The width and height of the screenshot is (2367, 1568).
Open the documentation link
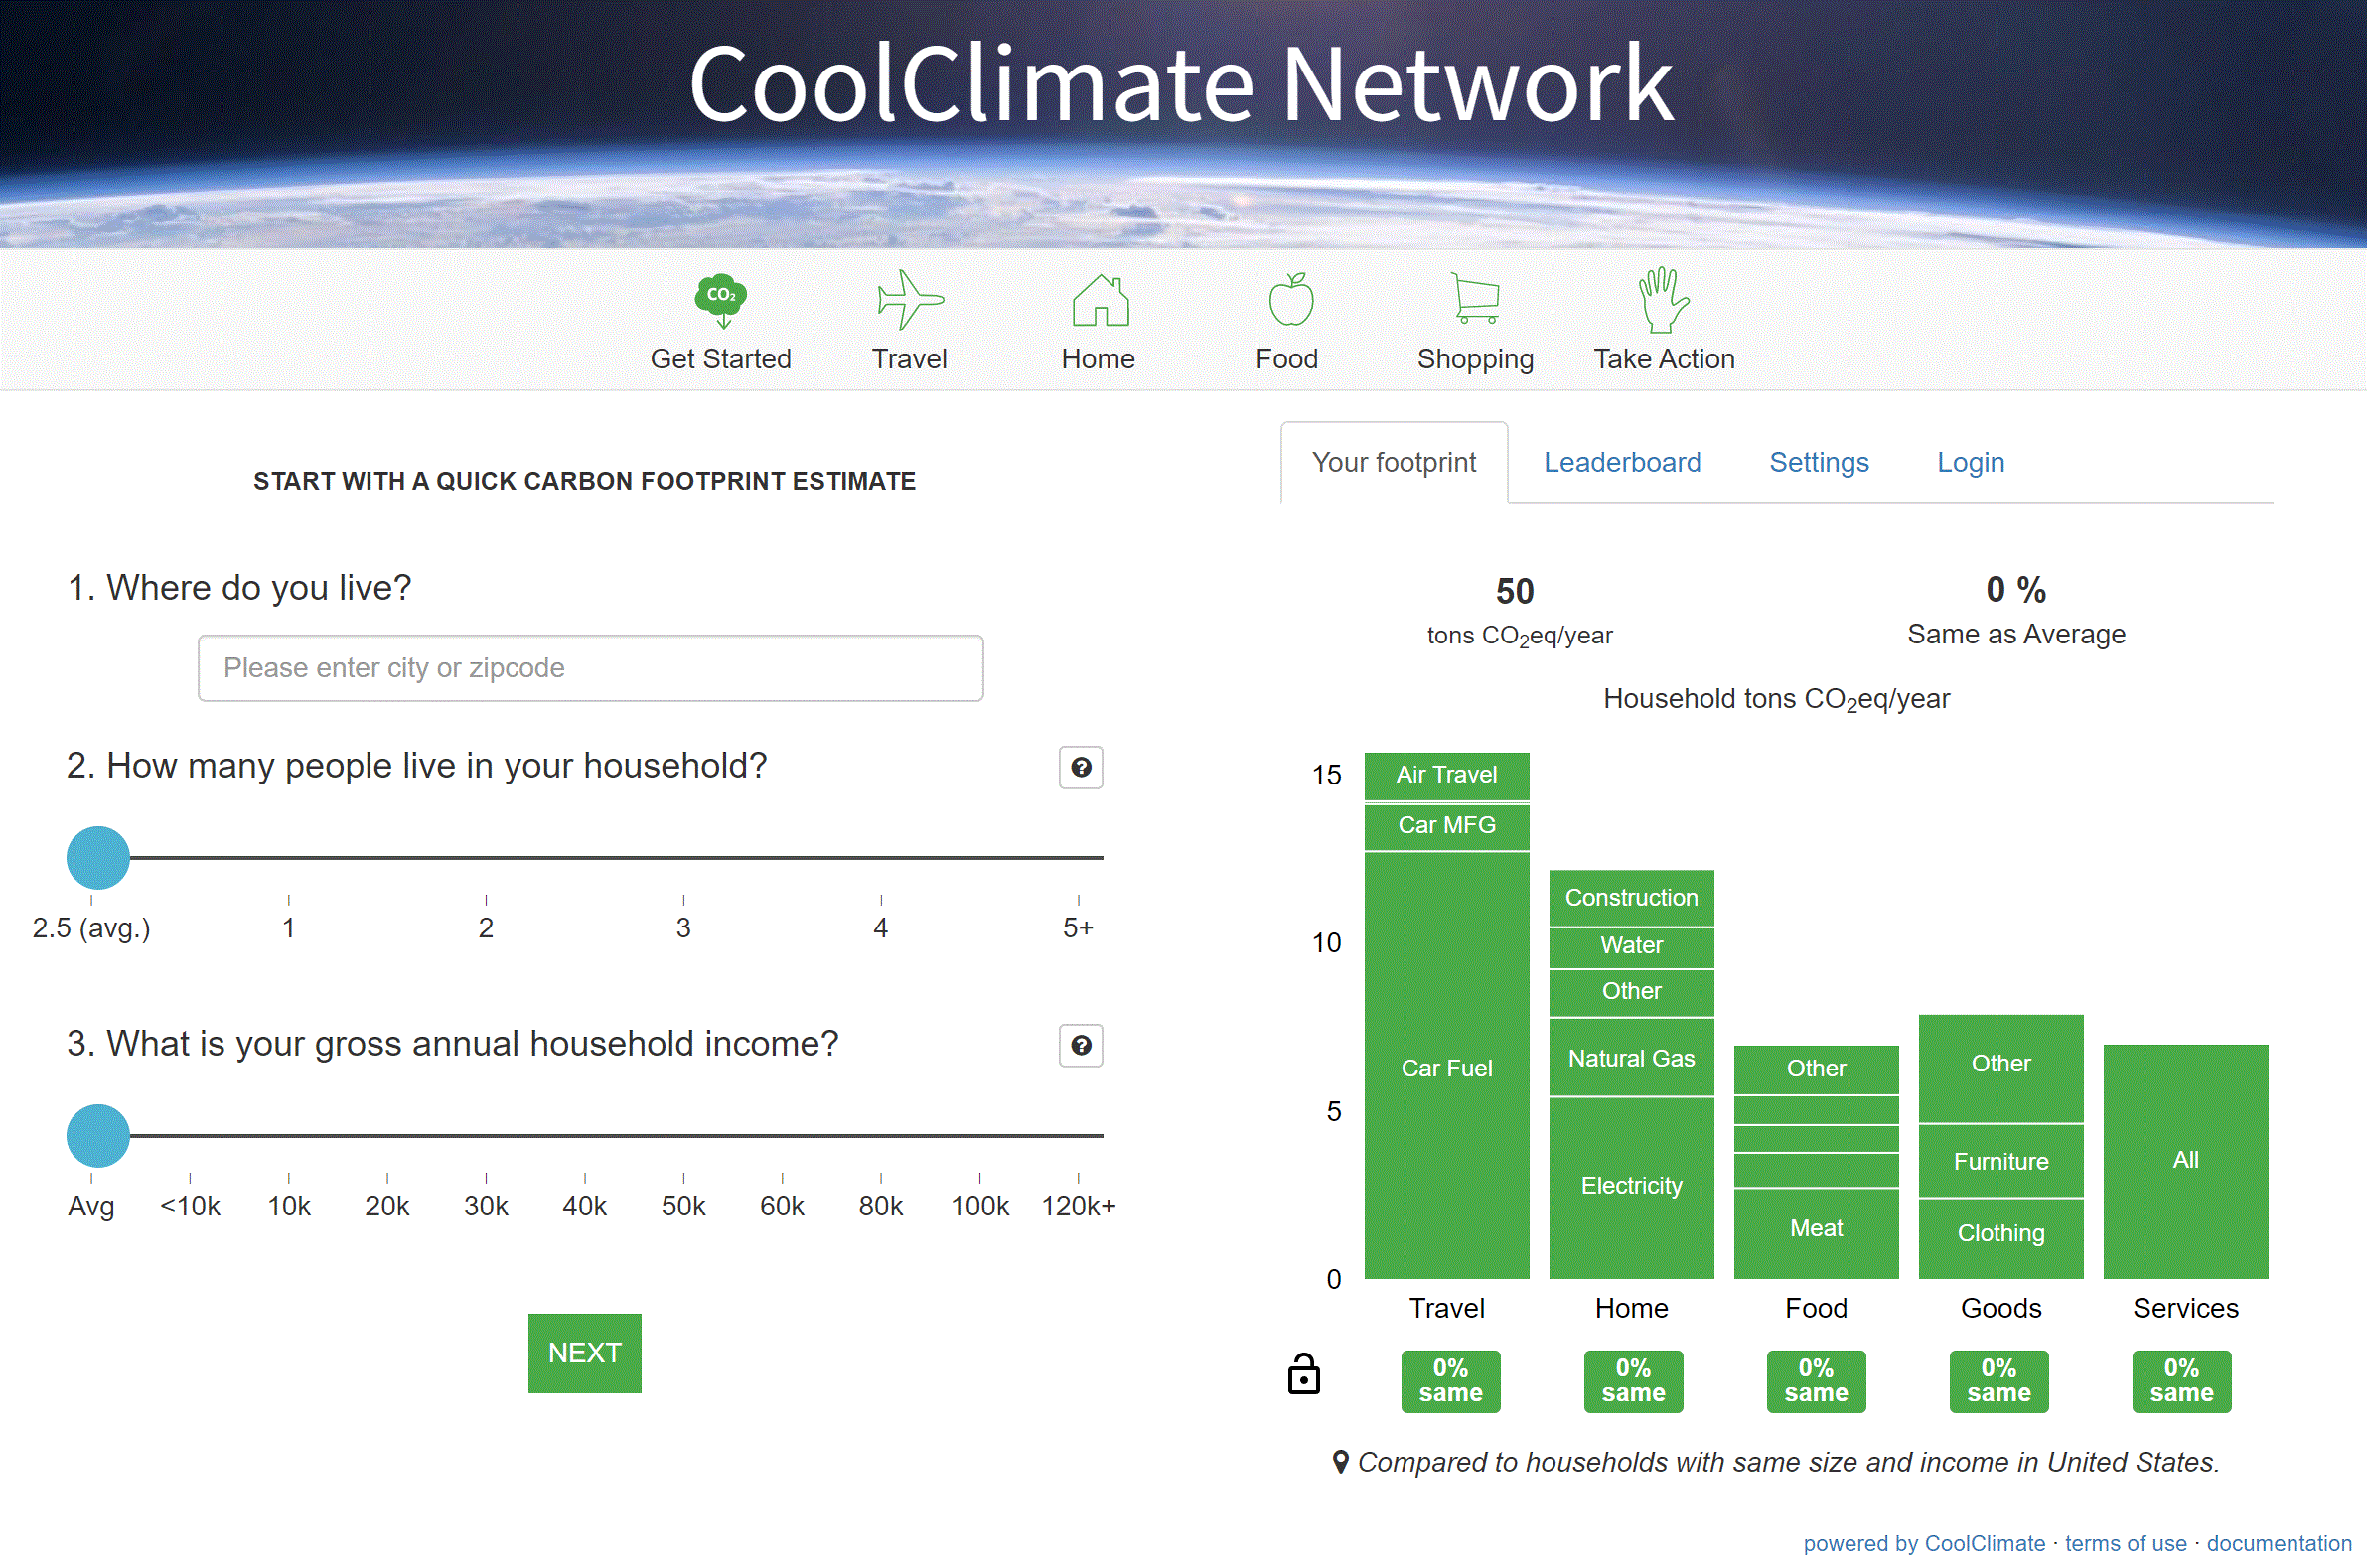[2279, 1543]
